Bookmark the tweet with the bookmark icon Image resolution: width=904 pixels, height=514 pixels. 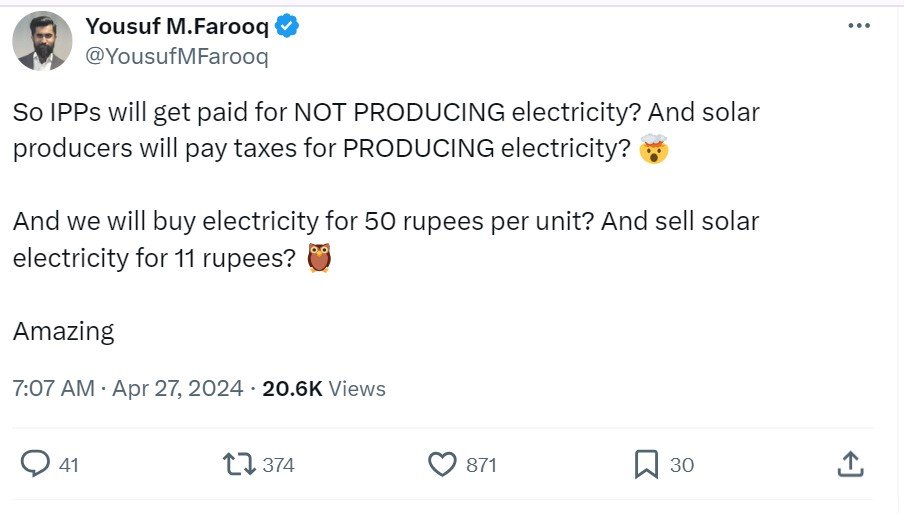pos(646,464)
